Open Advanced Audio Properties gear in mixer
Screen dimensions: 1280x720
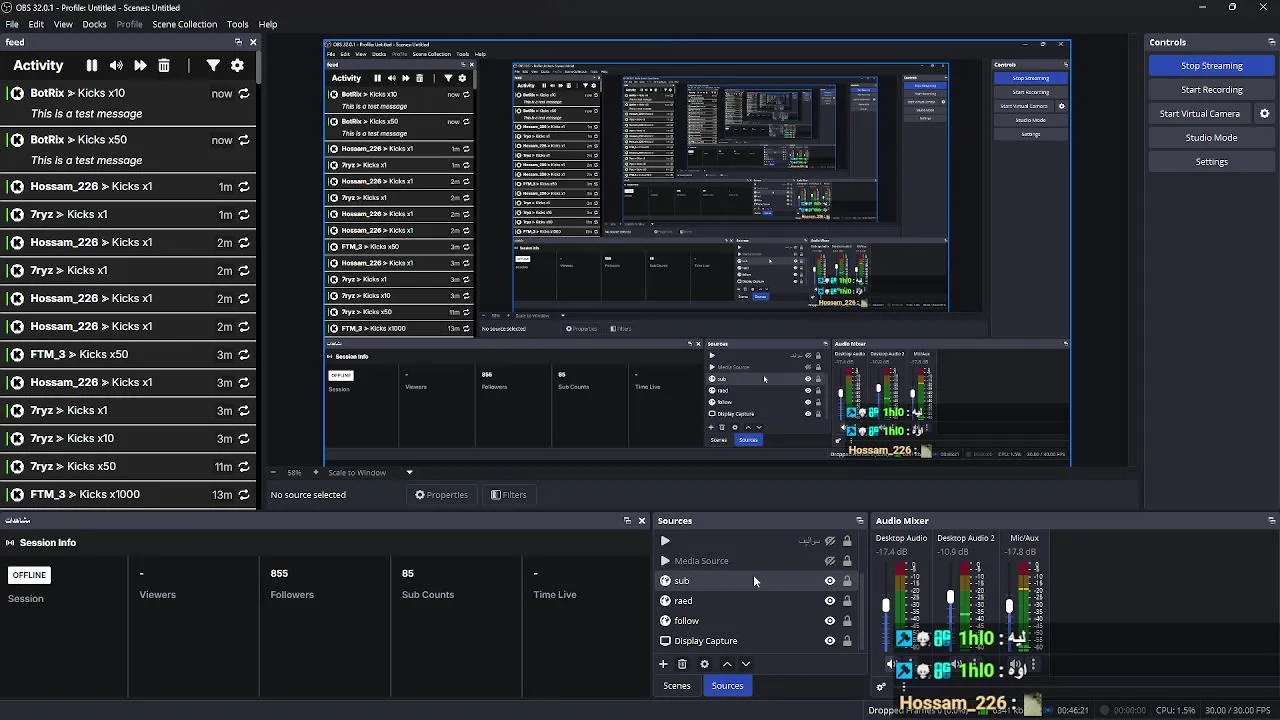[881, 687]
